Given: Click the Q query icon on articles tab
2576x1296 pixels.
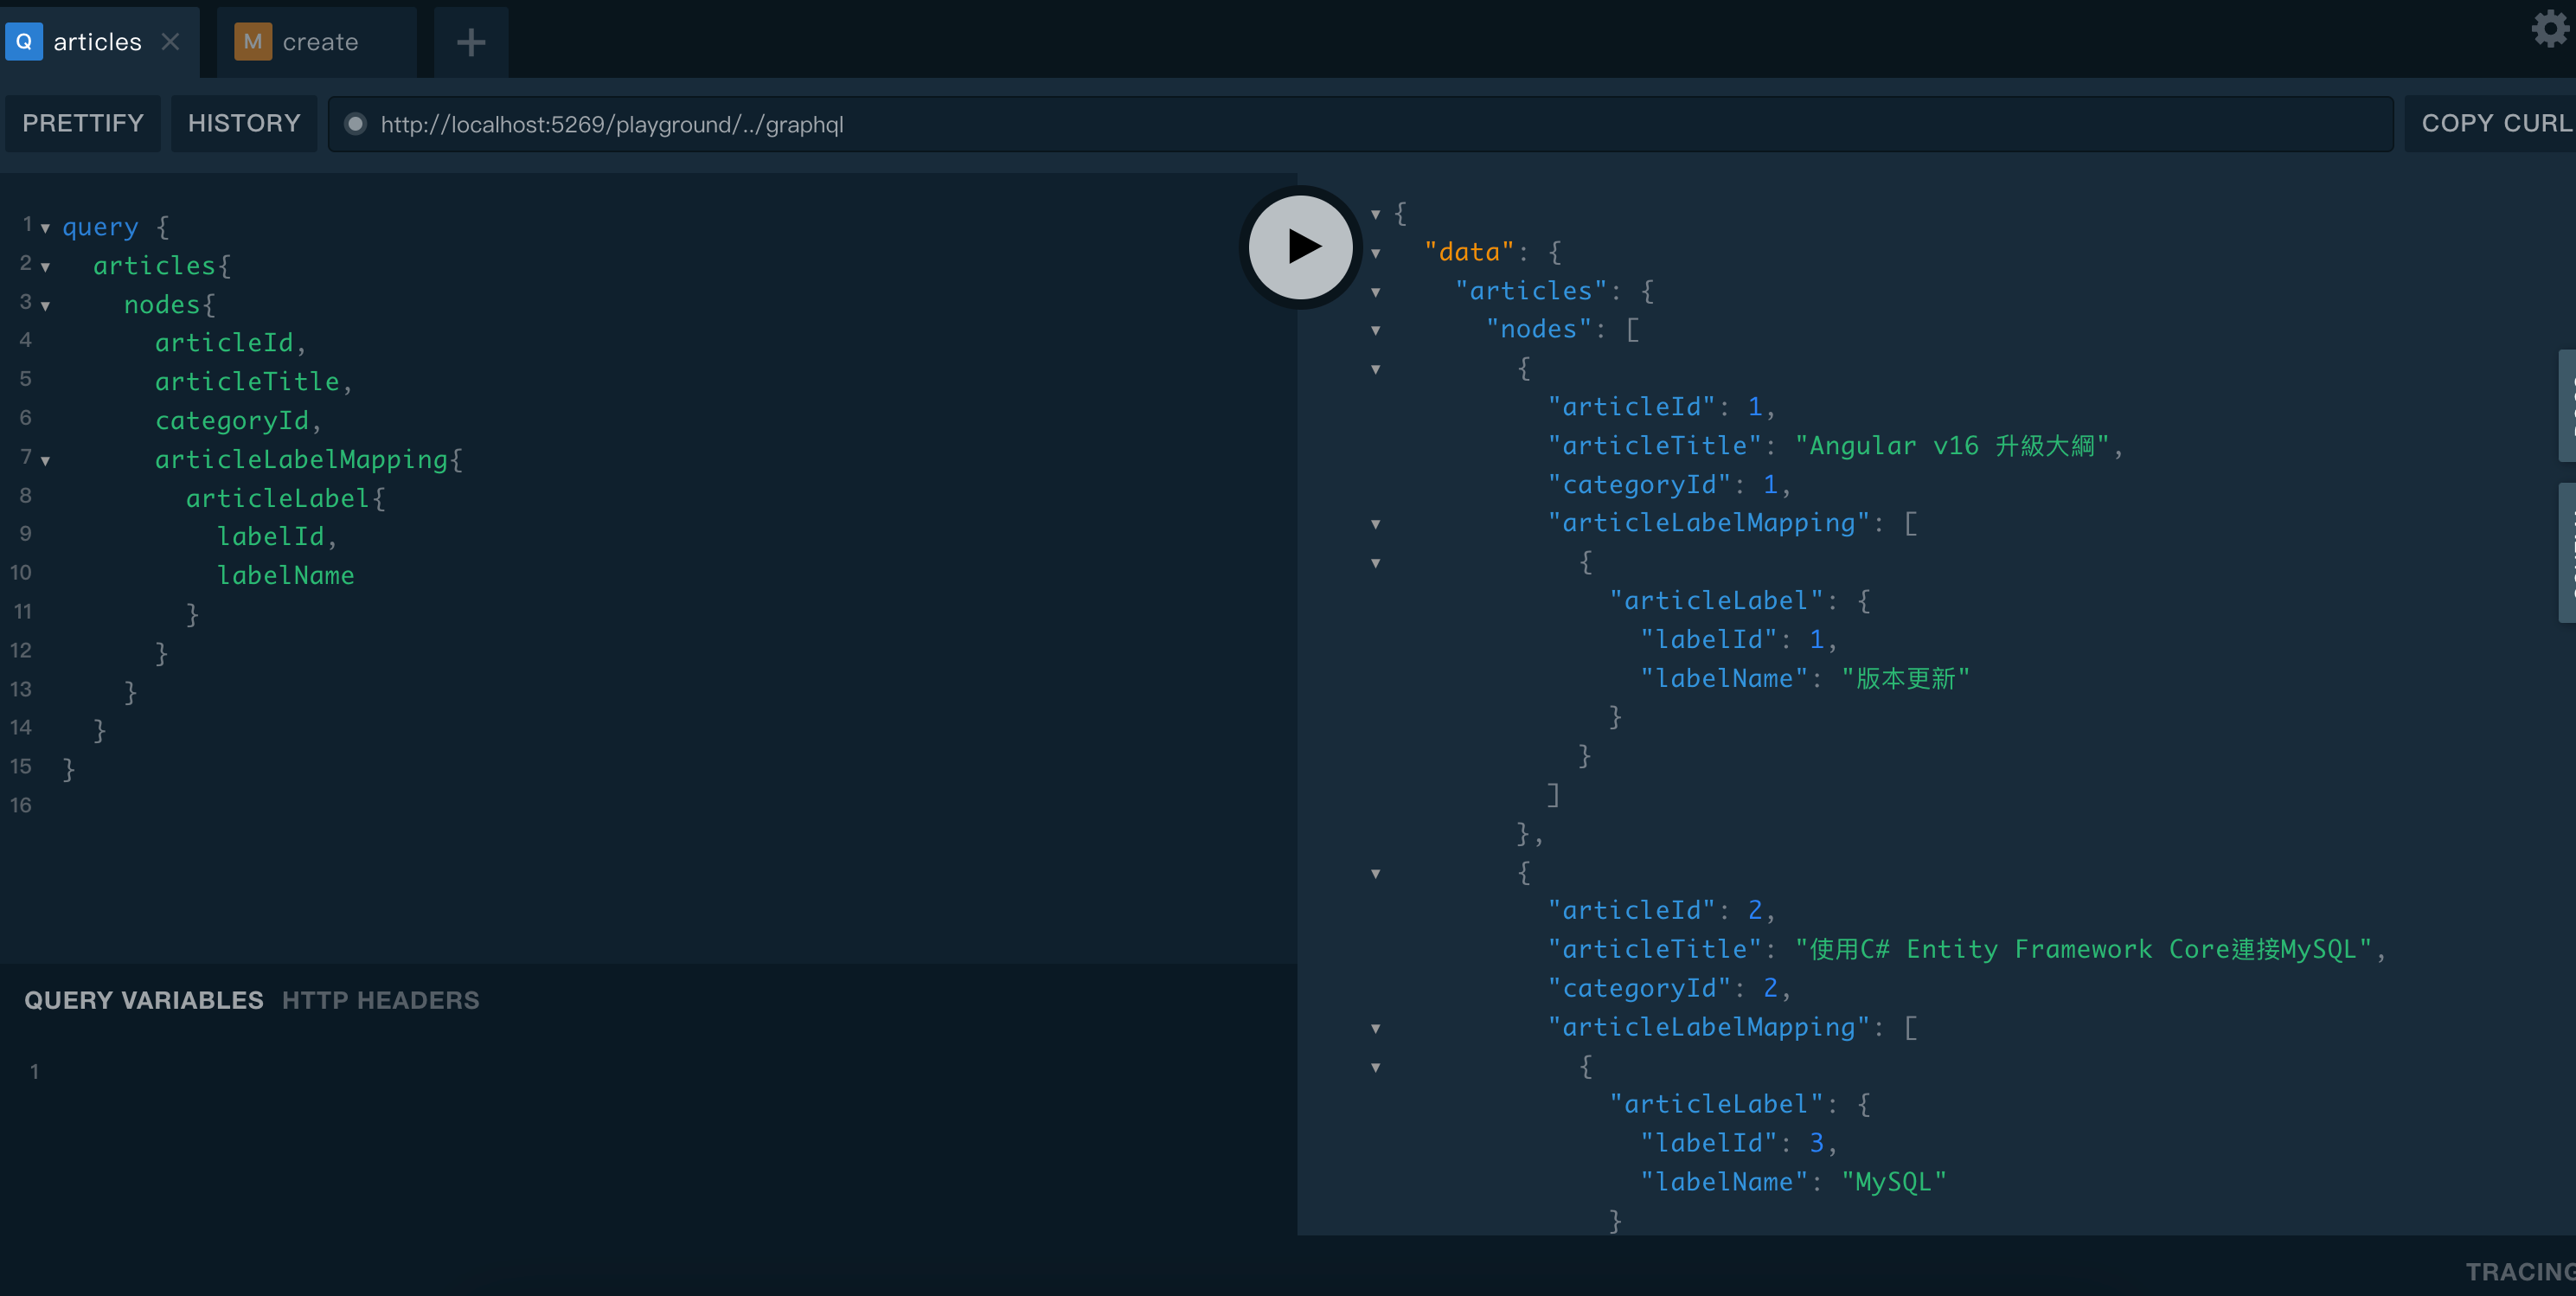Looking at the screenshot, I should tap(24, 42).
